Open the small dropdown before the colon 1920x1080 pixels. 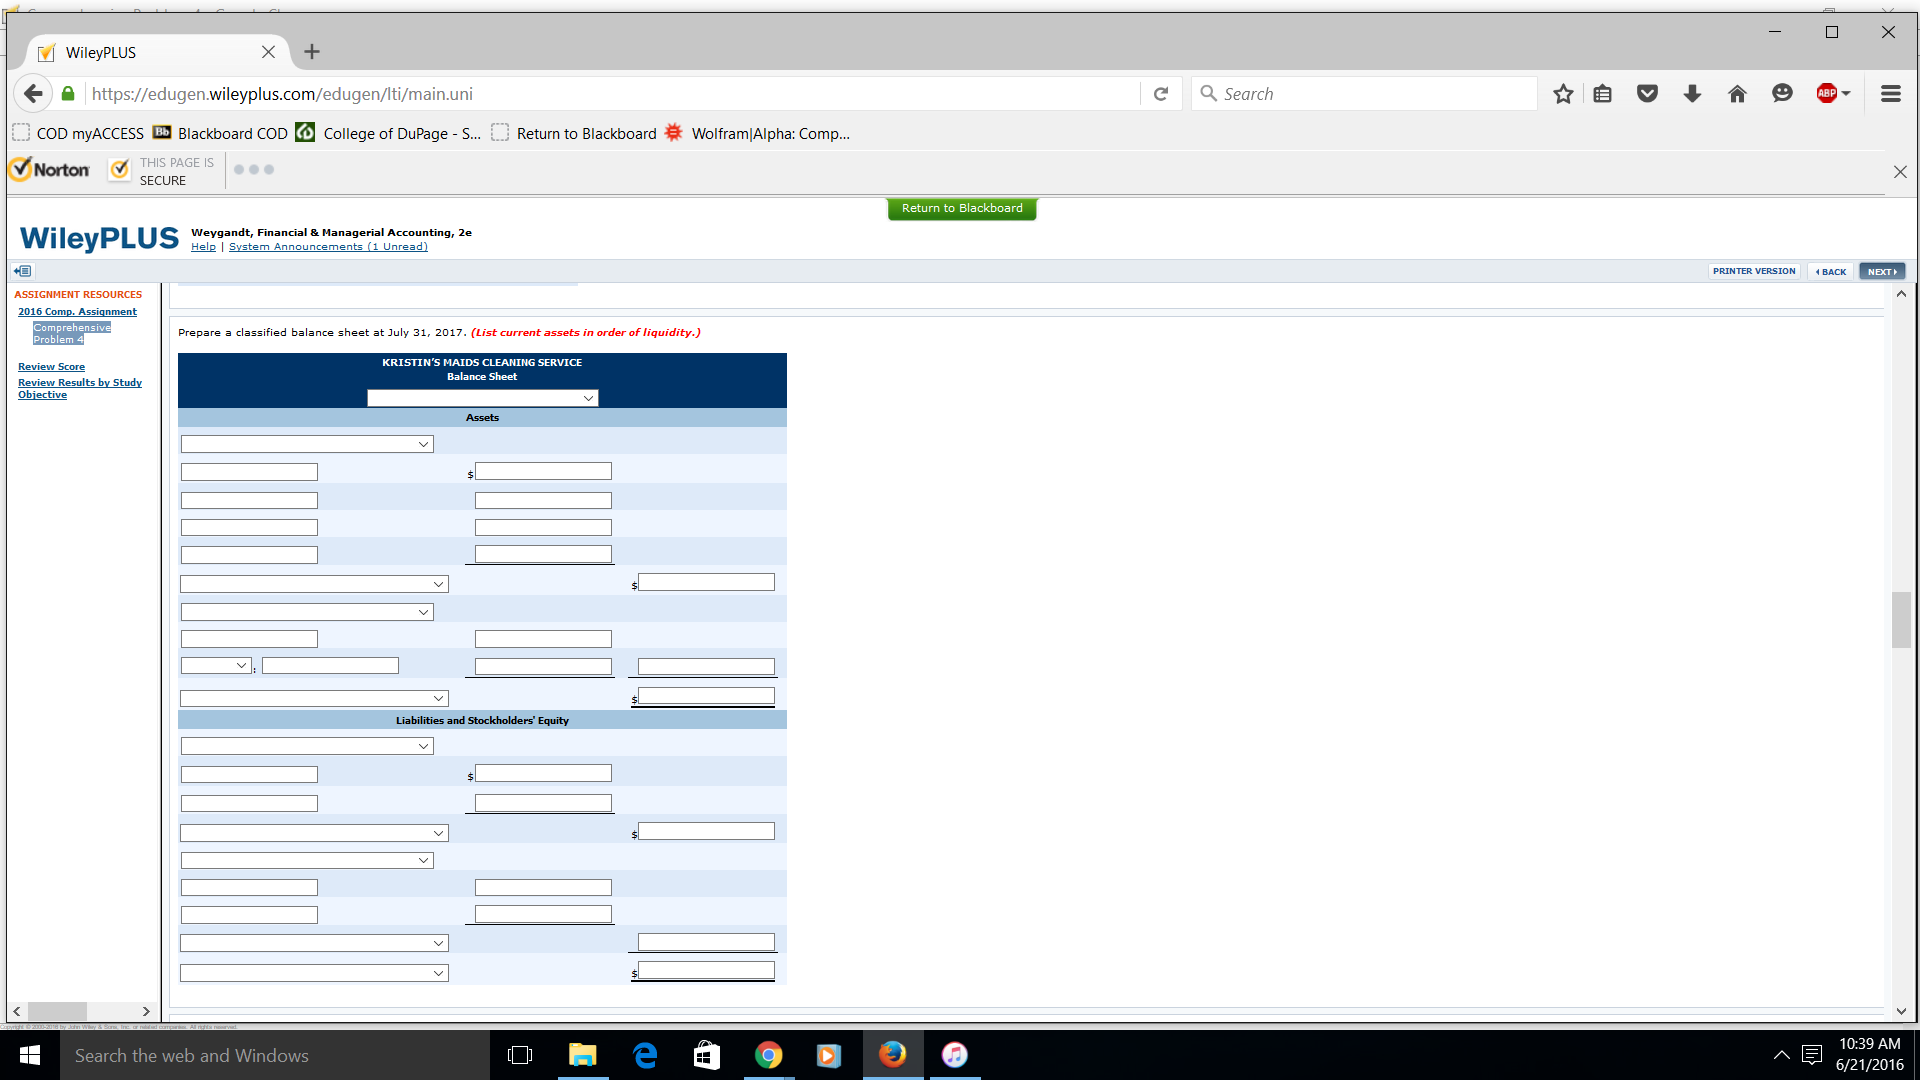point(216,666)
